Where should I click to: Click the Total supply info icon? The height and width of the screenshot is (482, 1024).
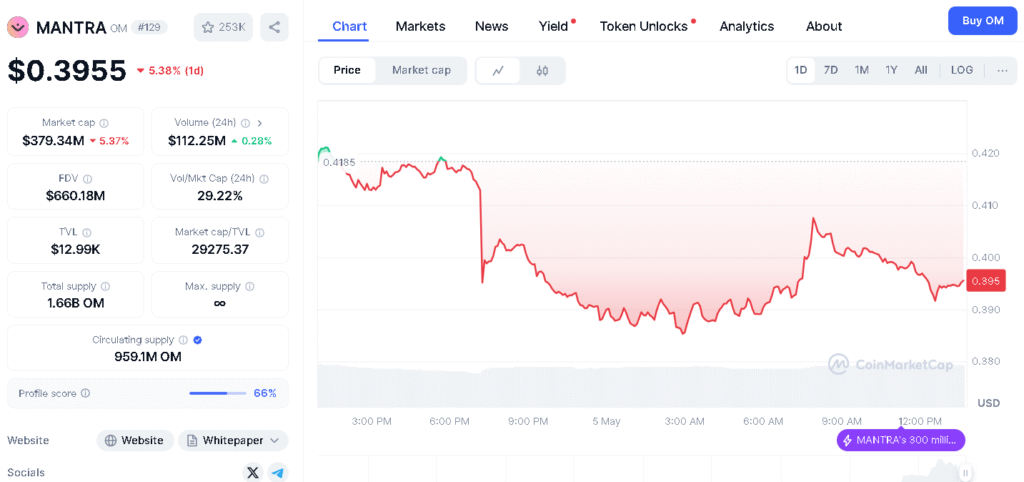click(x=106, y=286)
